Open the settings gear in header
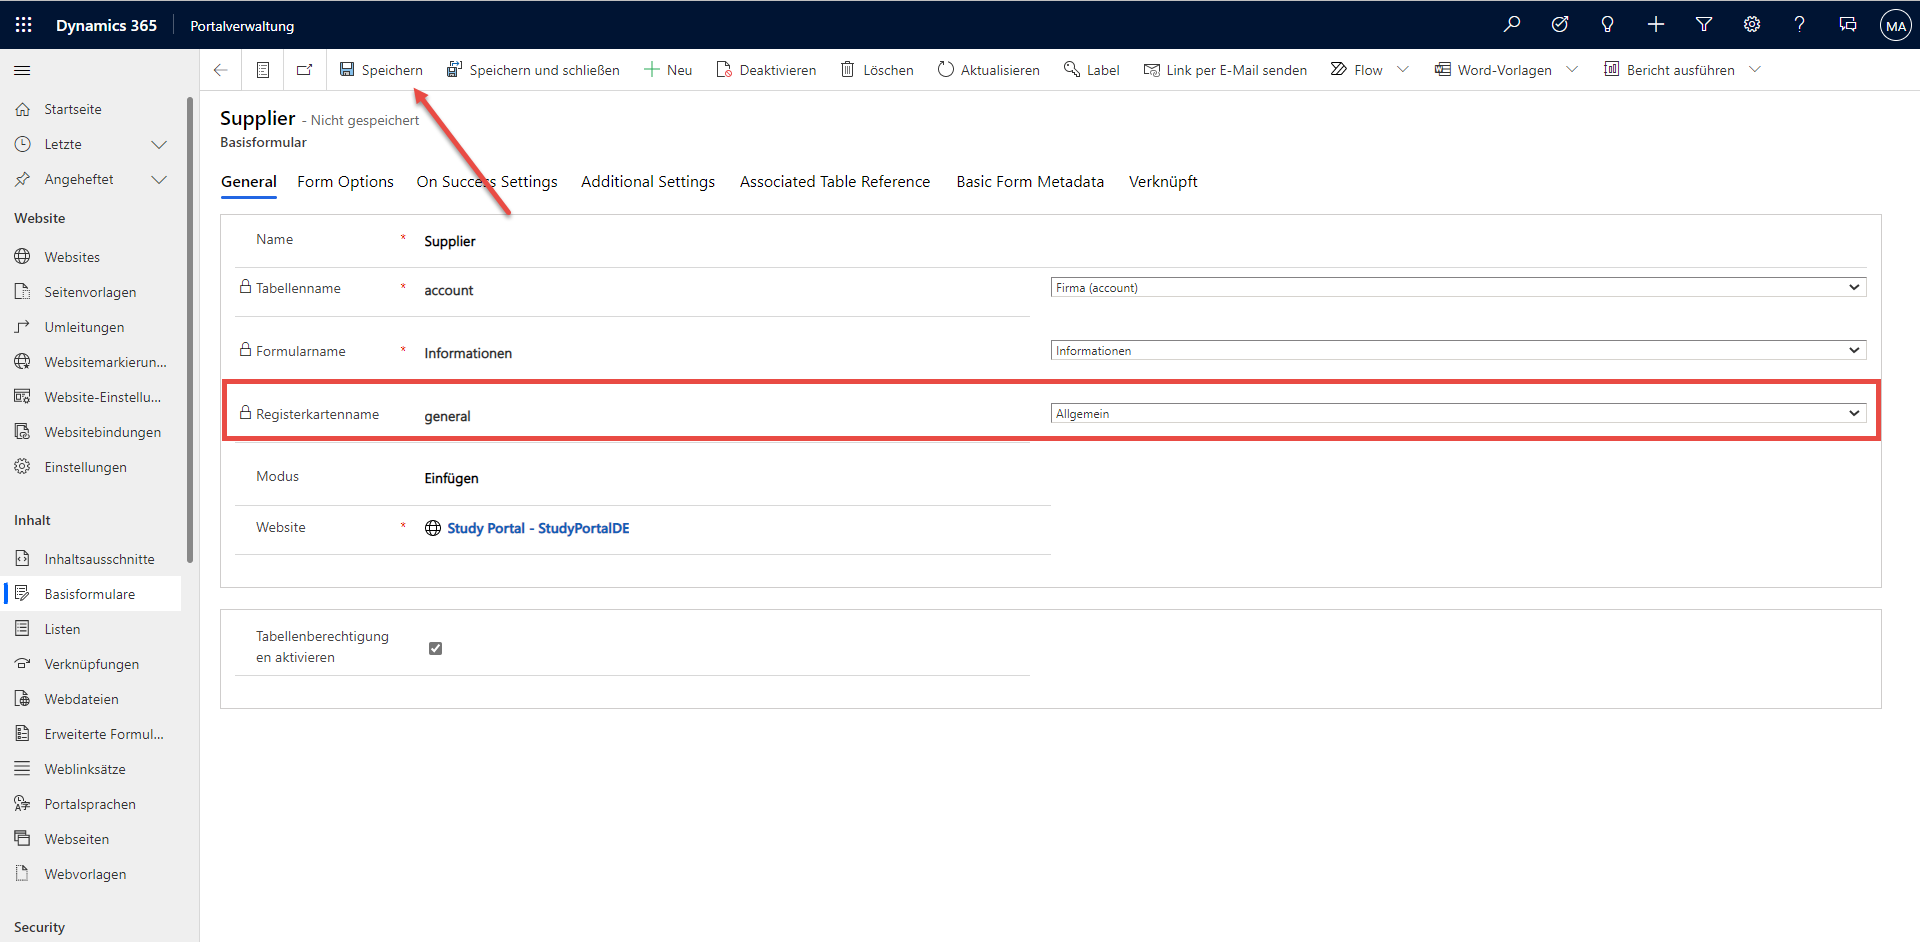The image size is (1920, 942). (x=1752, y=25)
